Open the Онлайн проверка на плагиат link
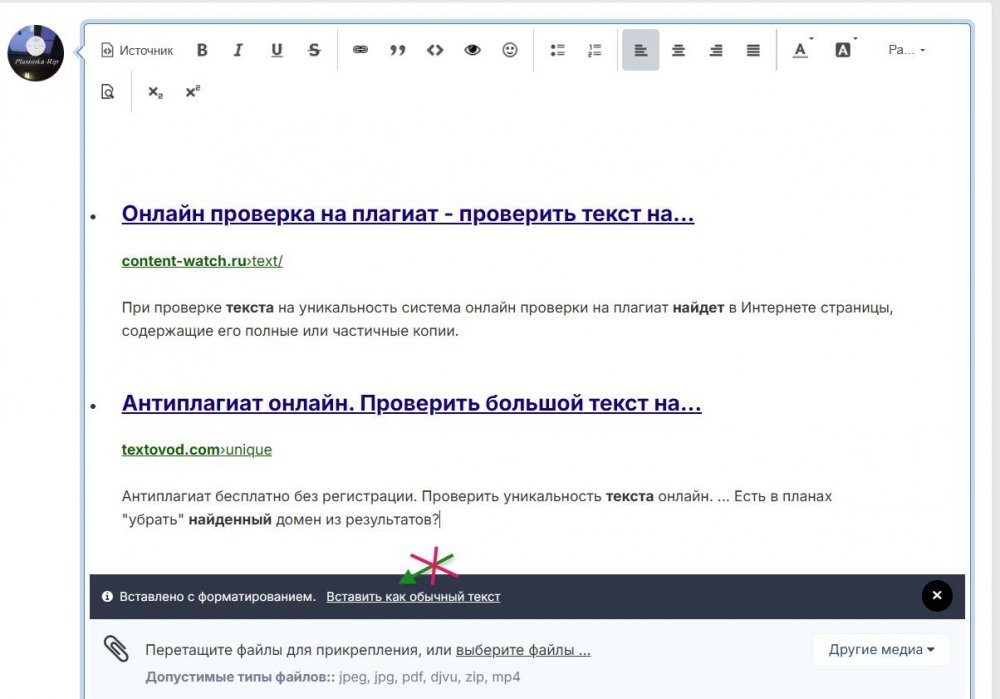 click(408, 214)
